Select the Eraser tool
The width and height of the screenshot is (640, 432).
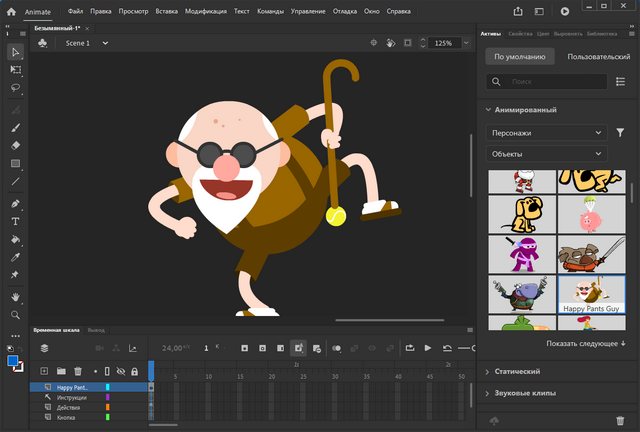16,145
